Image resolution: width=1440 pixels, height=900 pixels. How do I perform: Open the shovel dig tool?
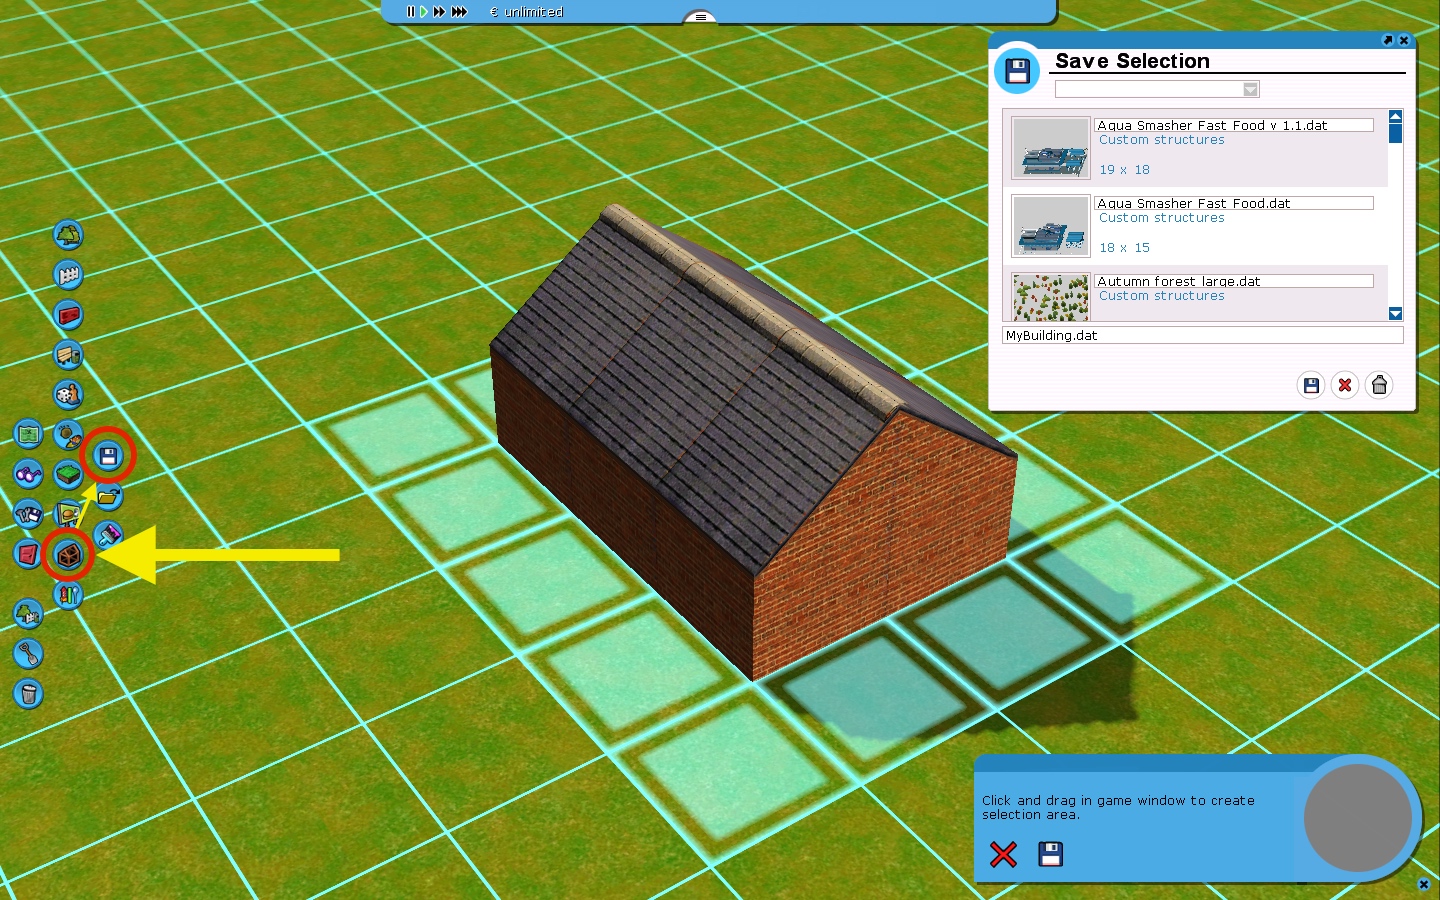[x=28, y=654]
